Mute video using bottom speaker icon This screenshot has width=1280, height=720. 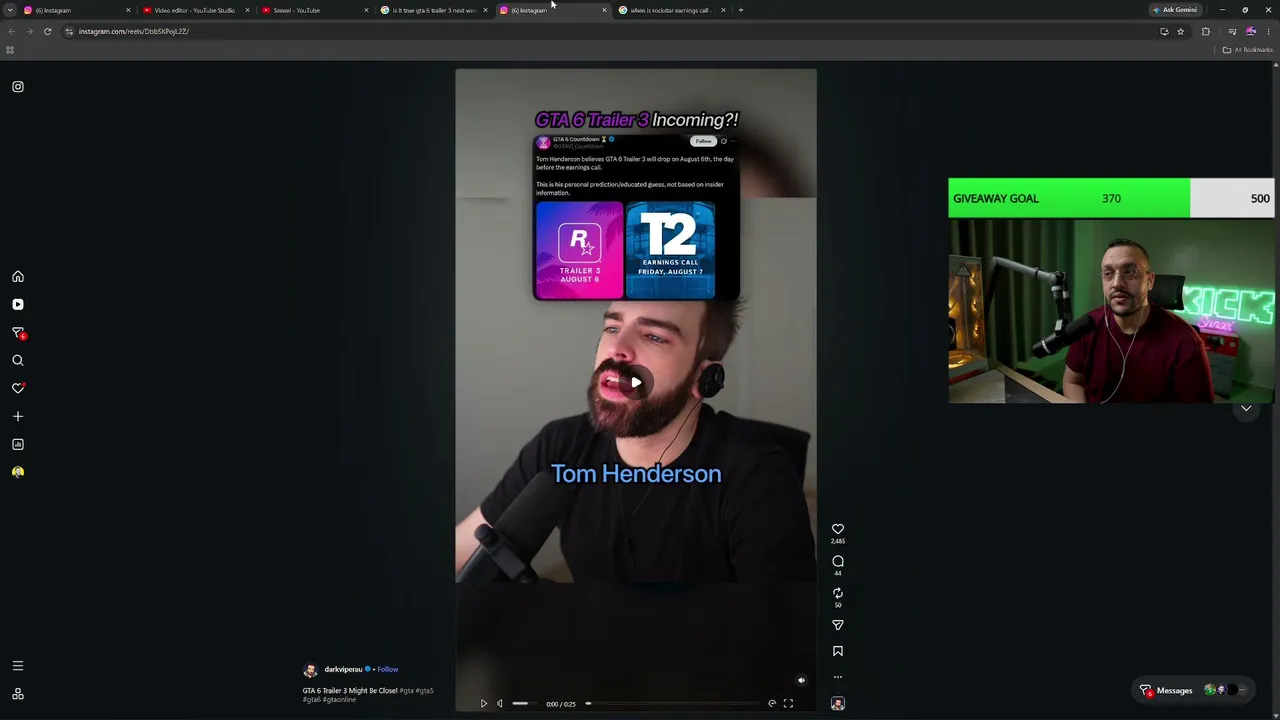(x=500, y=704)
